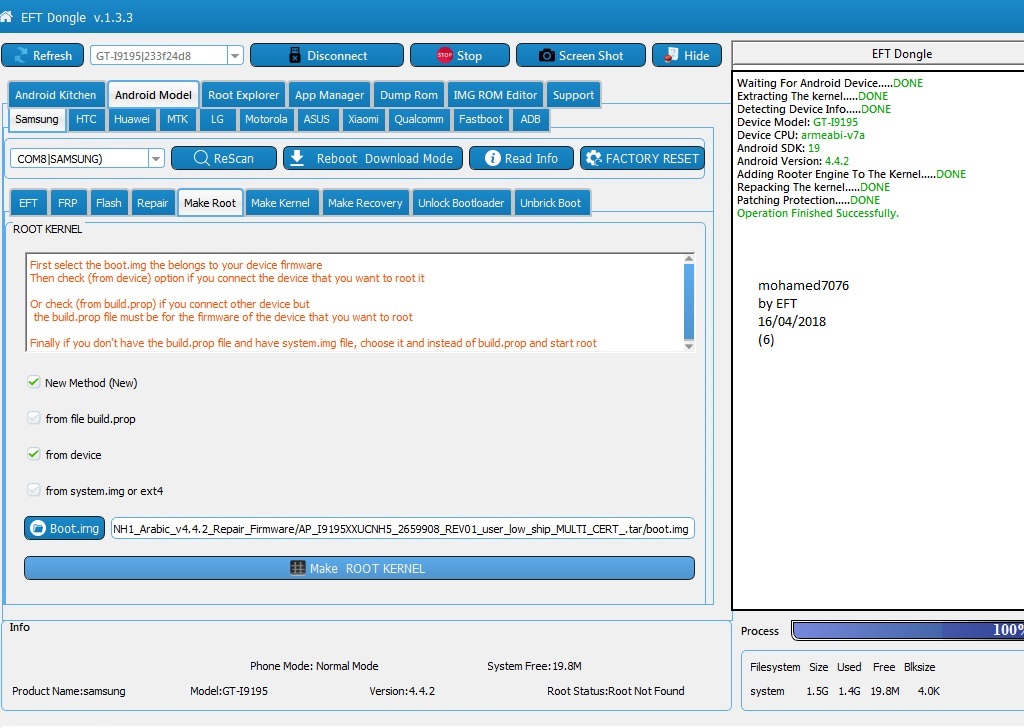
Task: Select the Xiaomi brand tab
Action: pyautogui.click(x=363, y=119)
